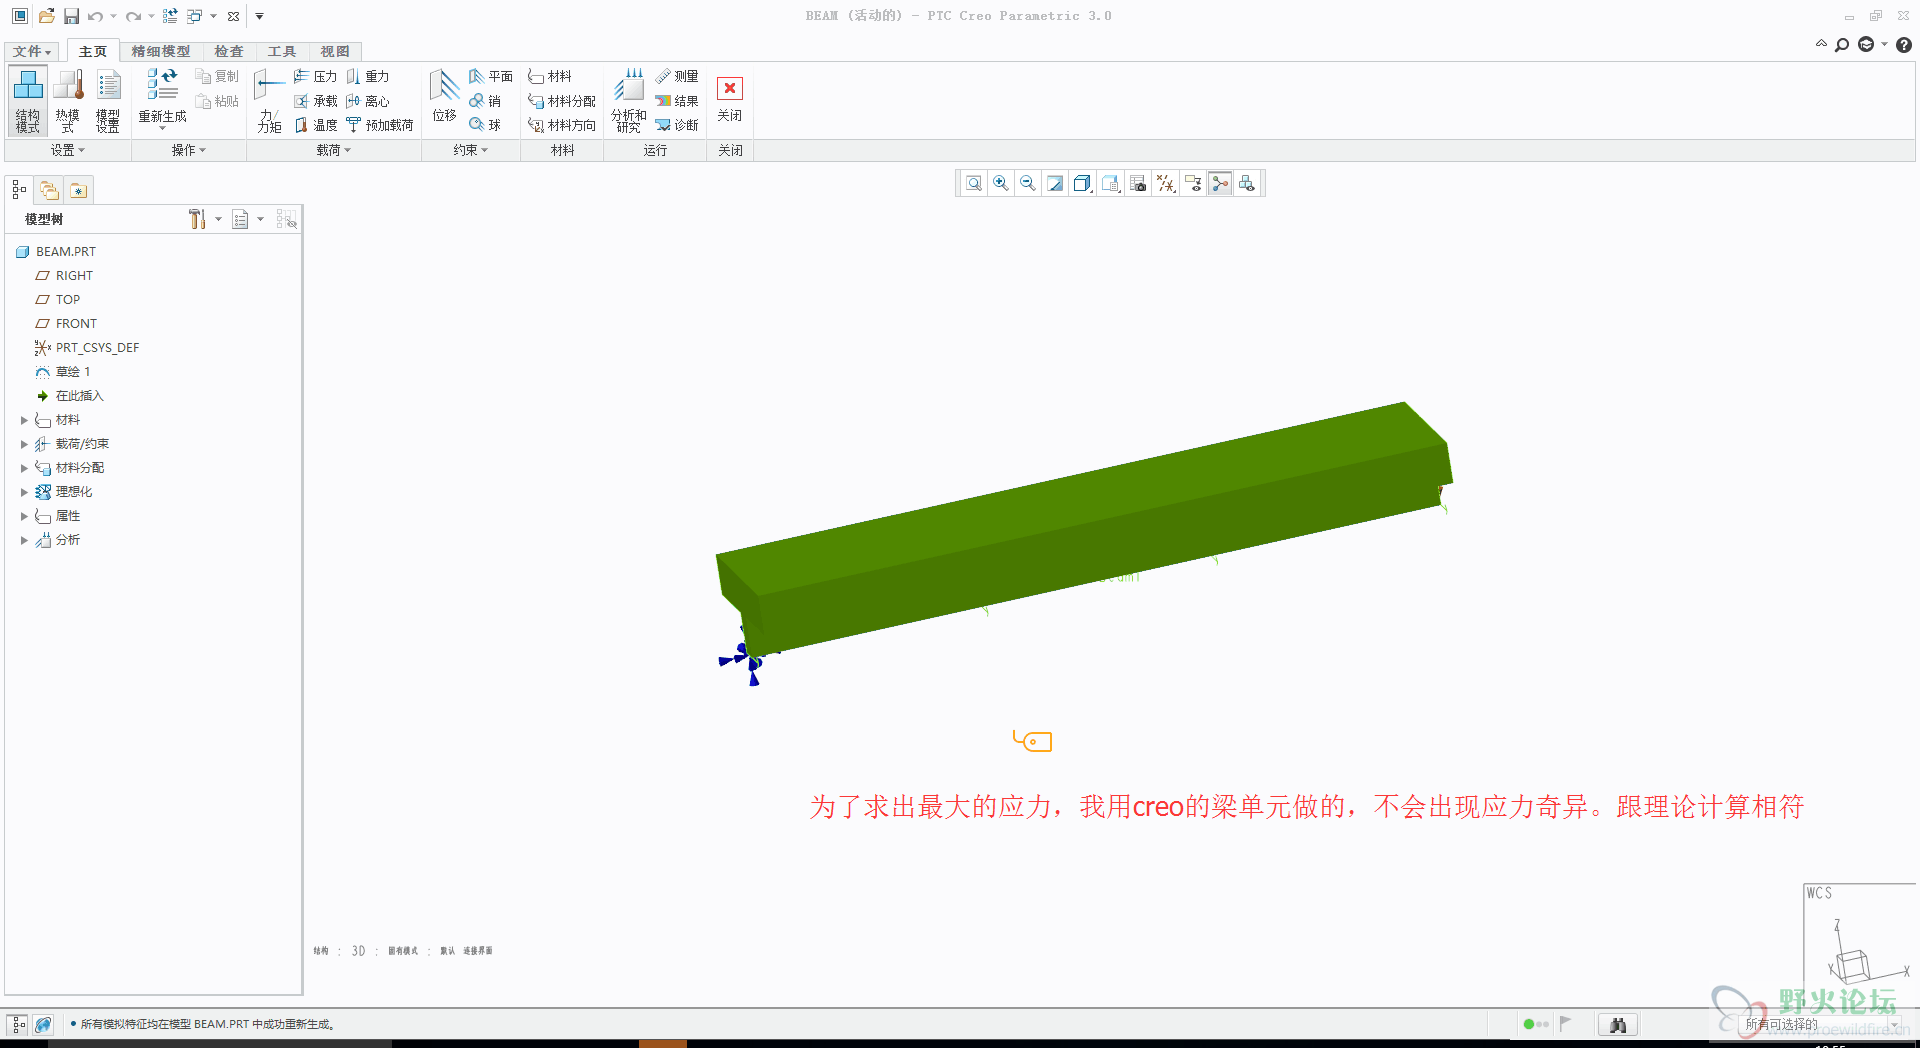The image size is (1920, 1048).
Task: Create a 位移 (Displacement) constraint
Action: [x=444, y=96]
